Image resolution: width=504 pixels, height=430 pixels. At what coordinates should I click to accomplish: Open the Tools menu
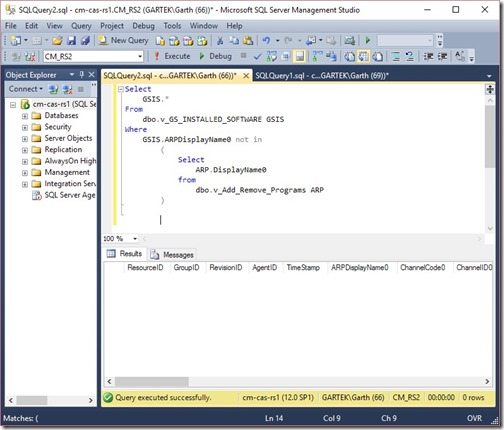[x=172, y=26]
